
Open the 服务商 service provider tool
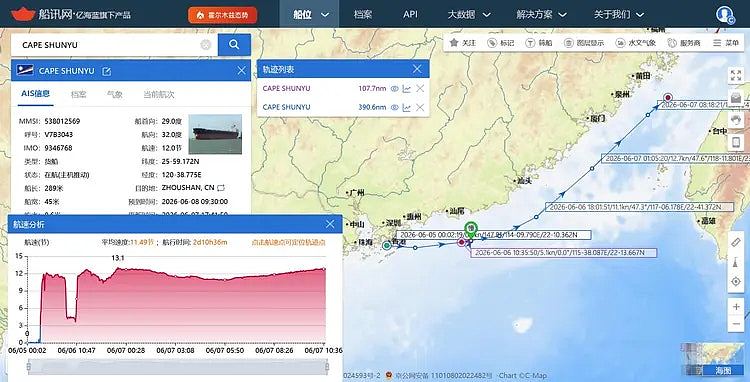[x=684, y=43]
